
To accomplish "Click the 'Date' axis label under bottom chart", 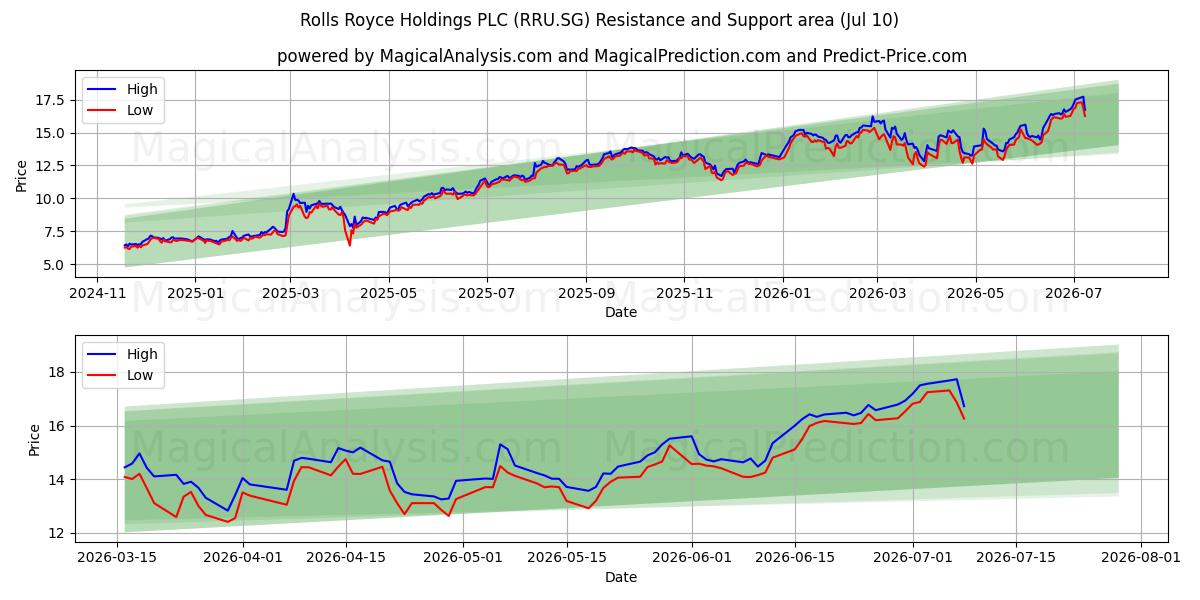I will tap(621, 577).
